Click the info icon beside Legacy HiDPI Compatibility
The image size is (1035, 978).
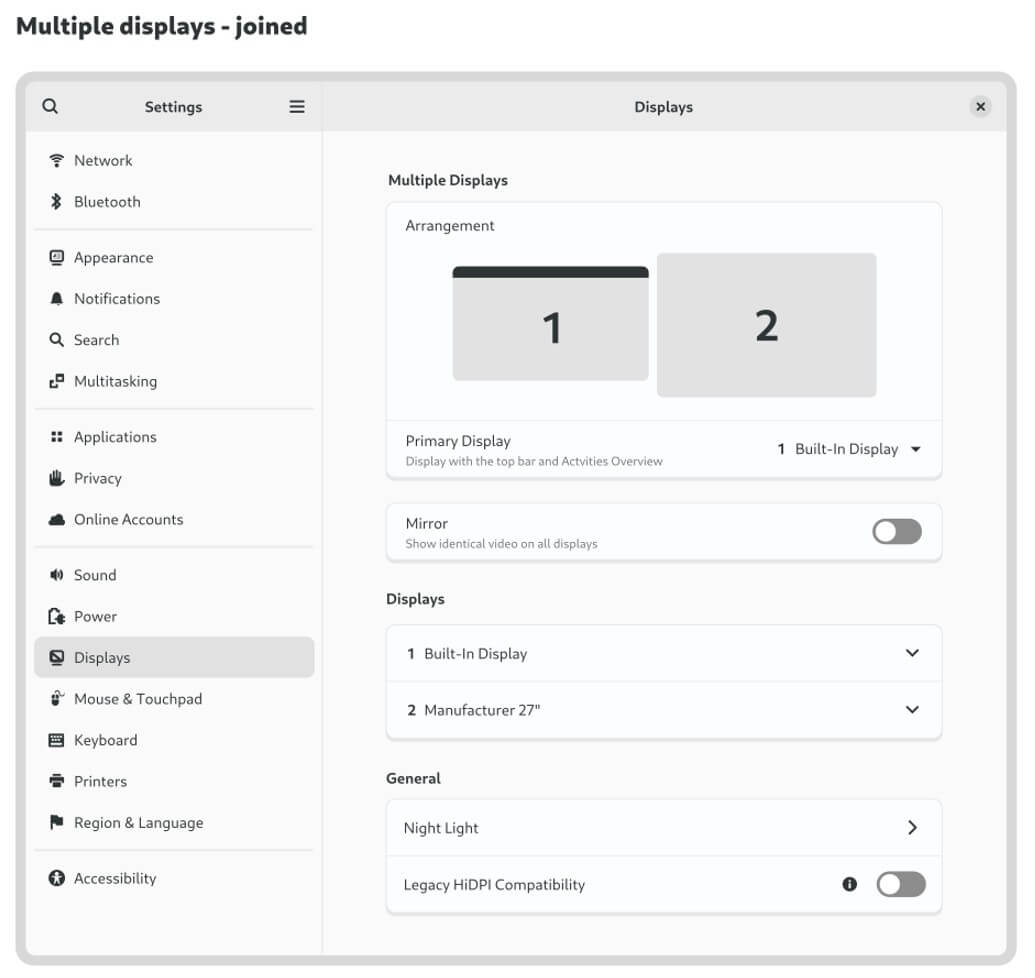(x=850, y=884)
